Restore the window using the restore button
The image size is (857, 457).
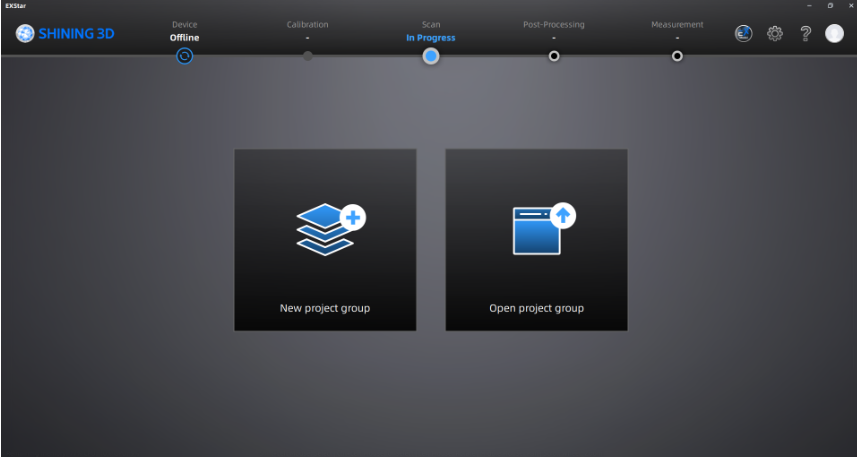[x=830, y=5]
